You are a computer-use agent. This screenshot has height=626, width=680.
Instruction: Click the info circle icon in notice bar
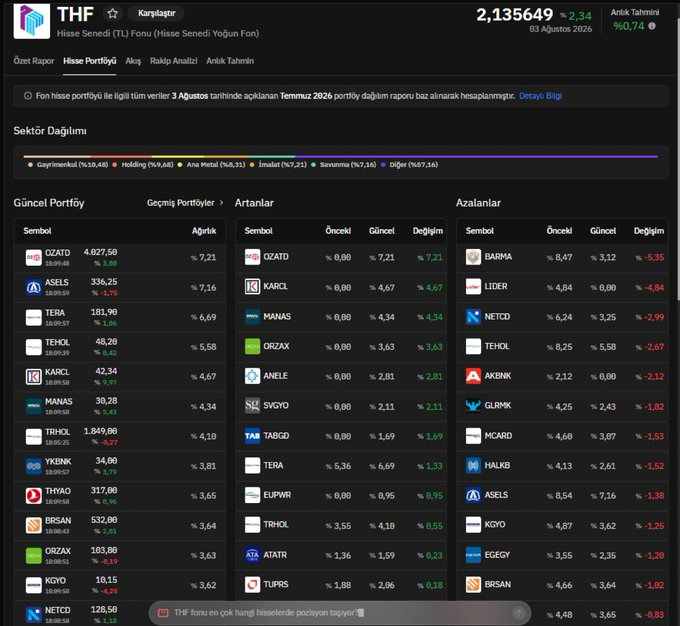(28, 96)
